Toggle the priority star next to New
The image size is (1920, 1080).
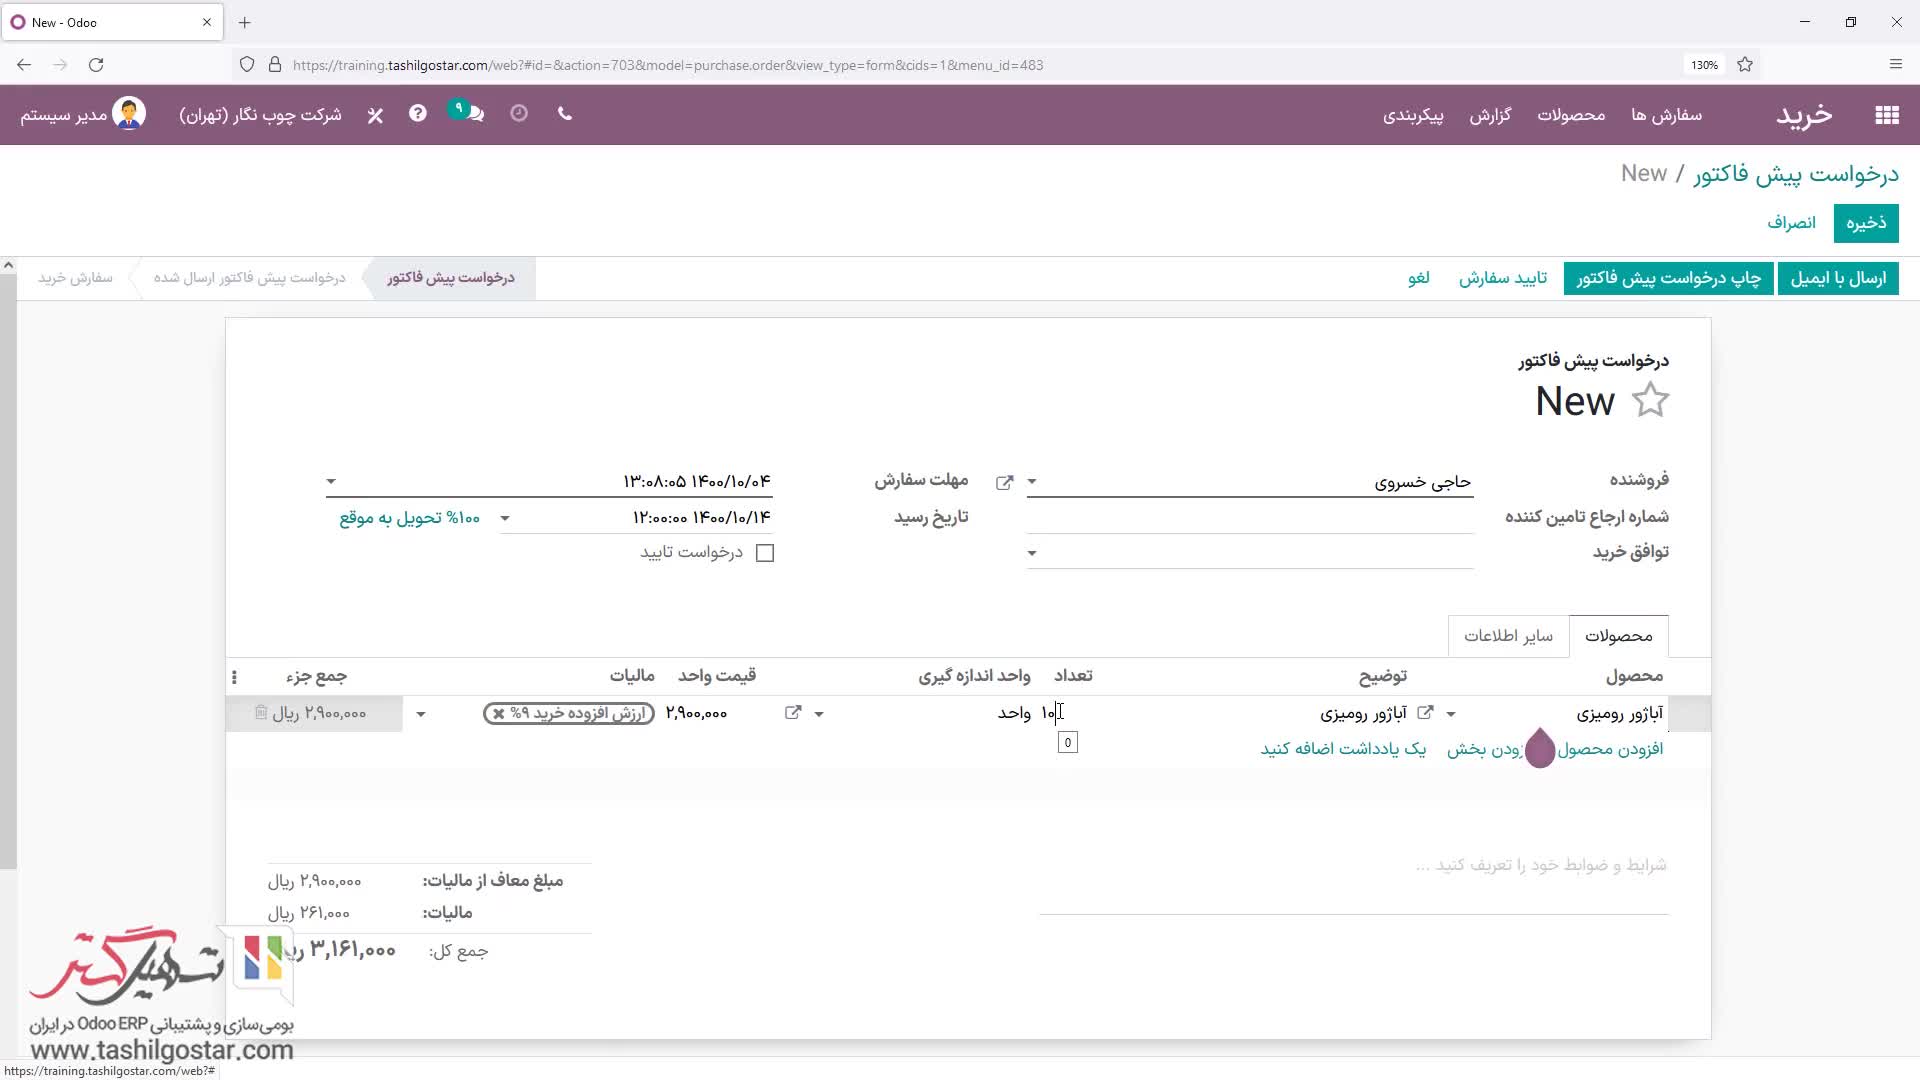(1650, 401)
